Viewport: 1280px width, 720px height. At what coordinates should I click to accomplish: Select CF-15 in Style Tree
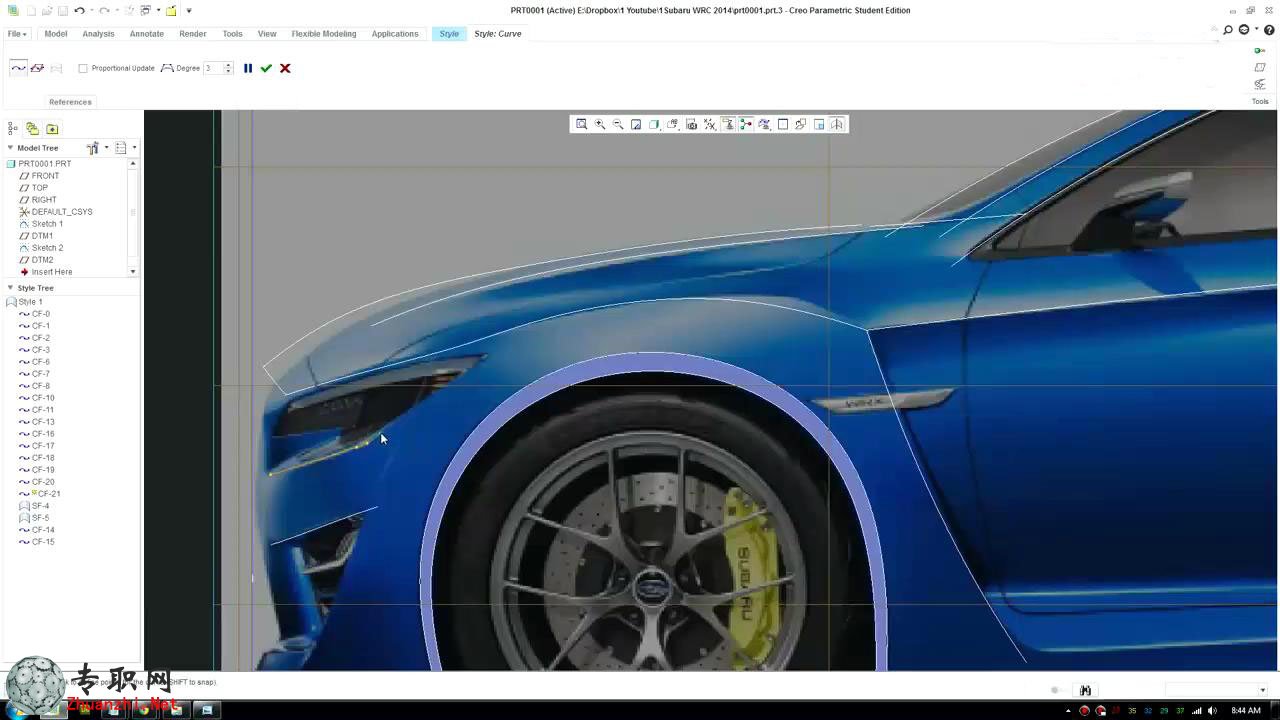coord(43,542)
